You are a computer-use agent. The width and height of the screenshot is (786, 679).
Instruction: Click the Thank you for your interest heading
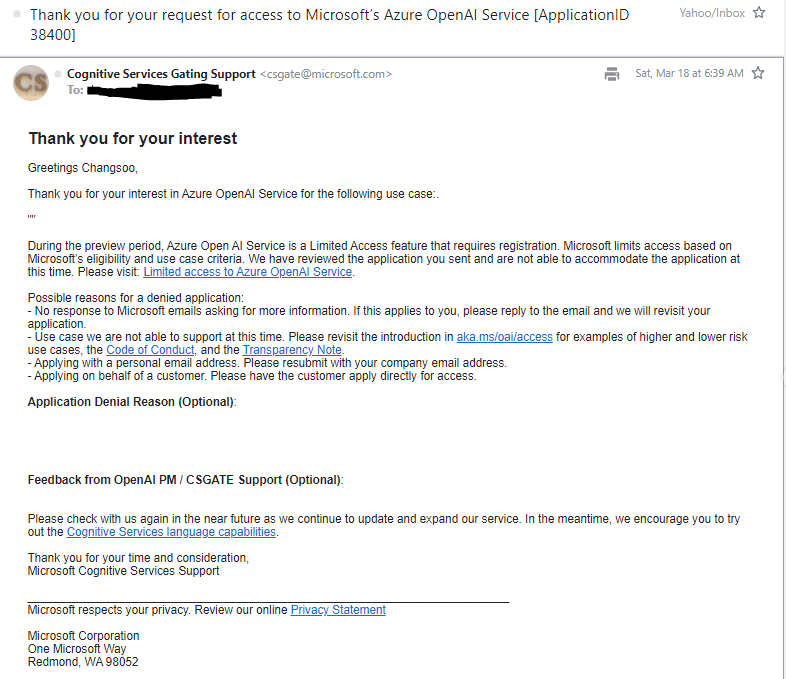point(133,138)
